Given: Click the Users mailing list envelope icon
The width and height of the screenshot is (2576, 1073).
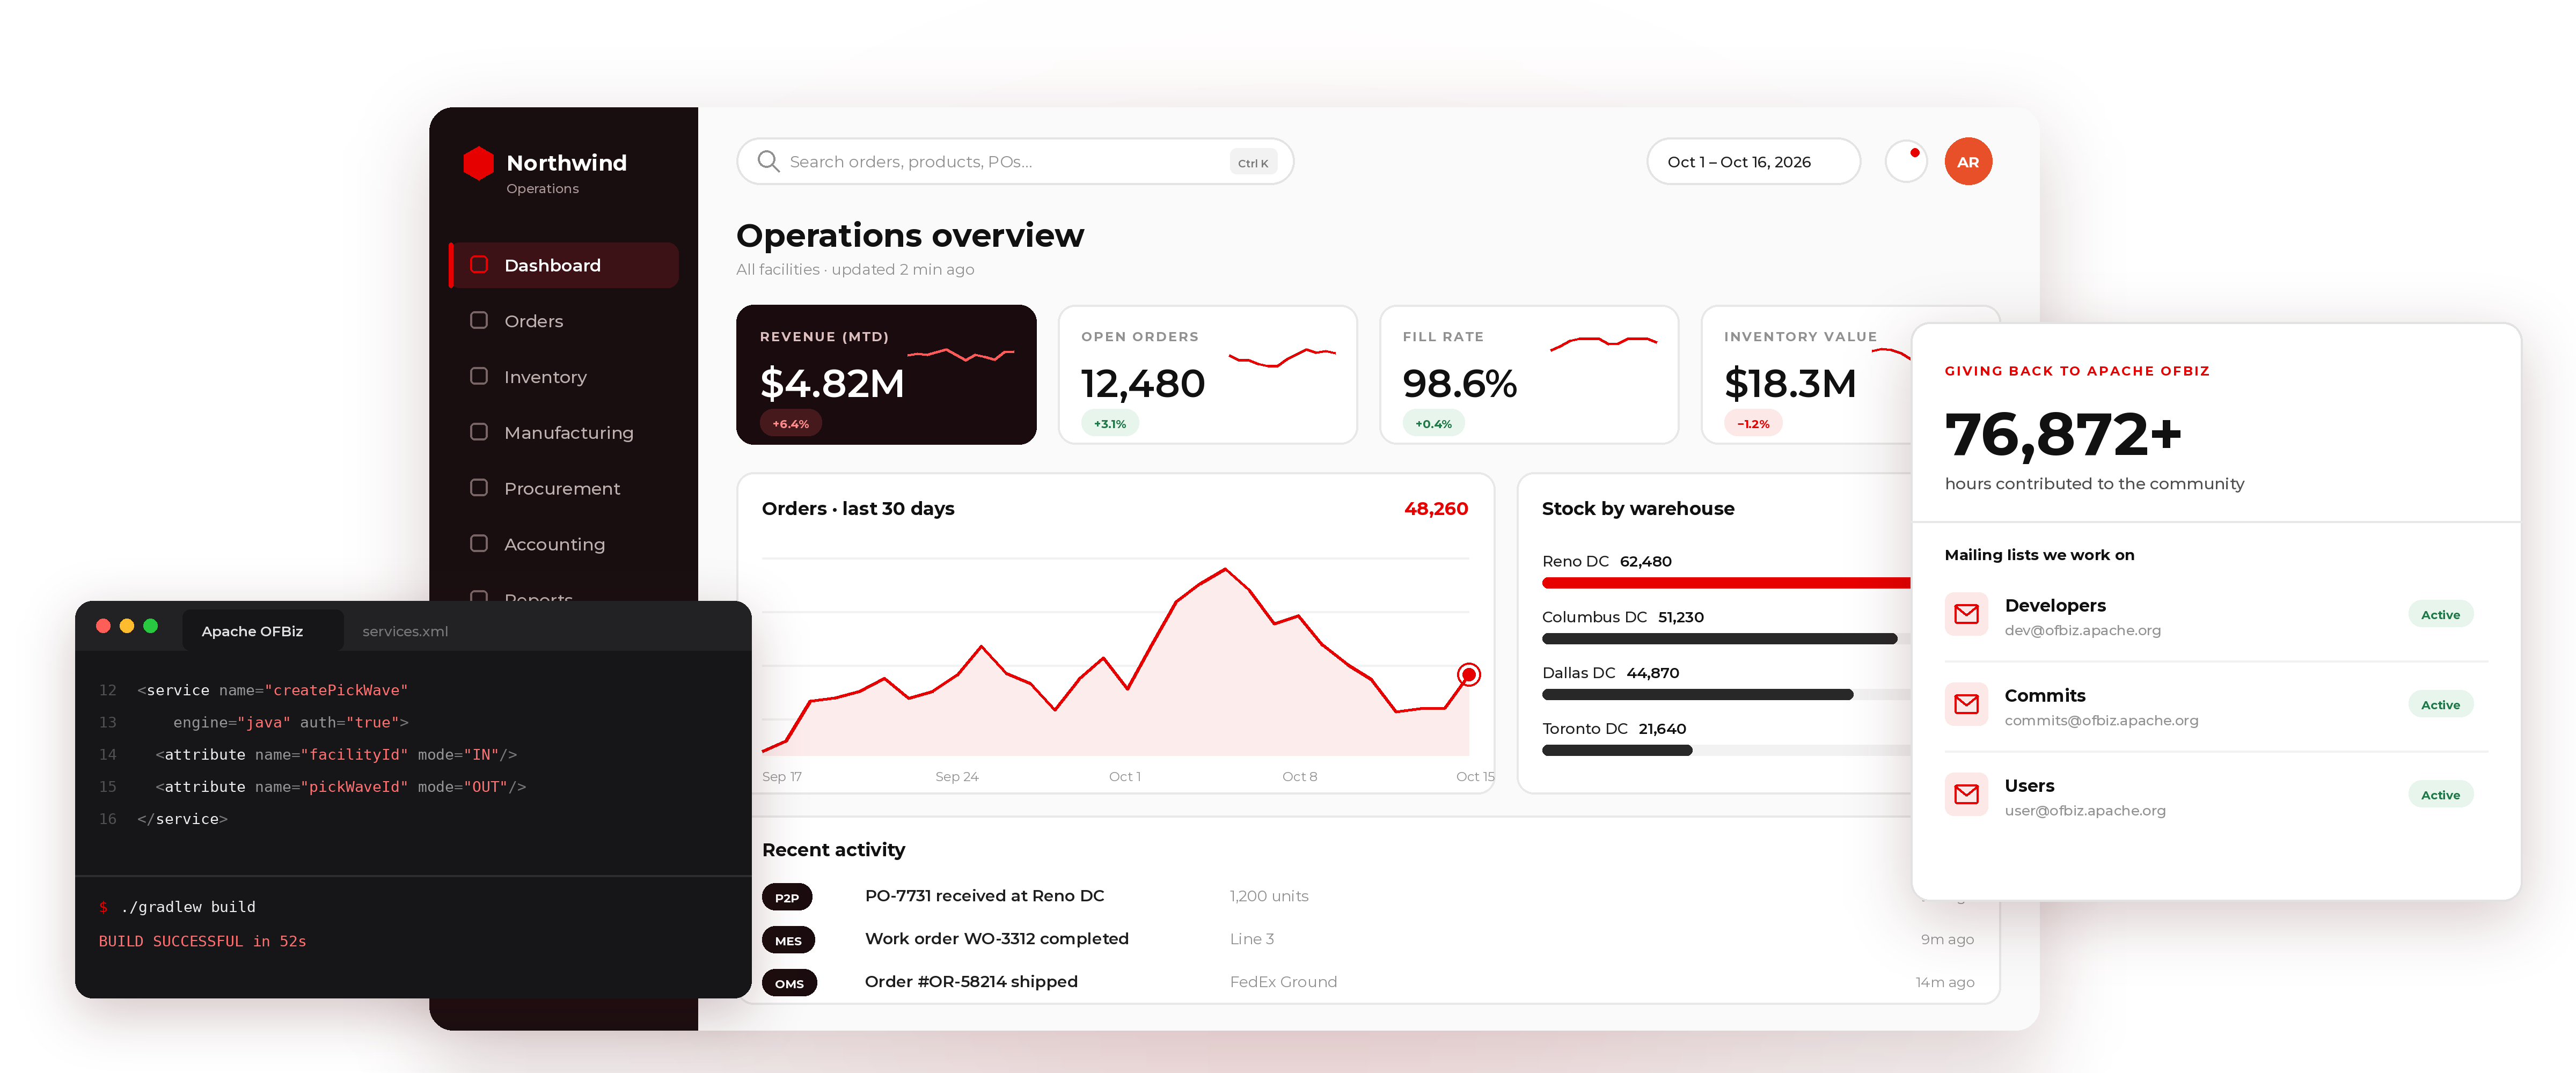Looking at the screenshot, I should tap(1966, 794).
